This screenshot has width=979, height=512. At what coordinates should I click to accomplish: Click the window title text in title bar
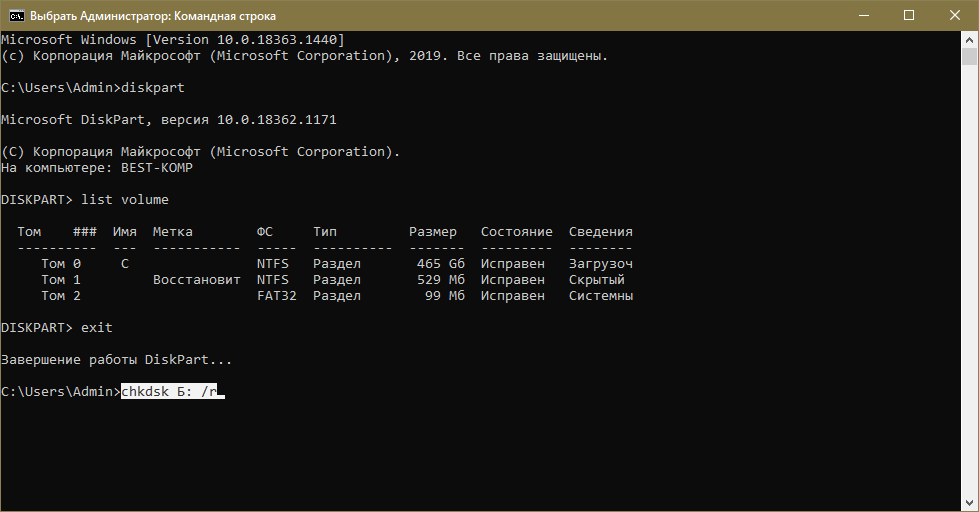click(152, 16)
